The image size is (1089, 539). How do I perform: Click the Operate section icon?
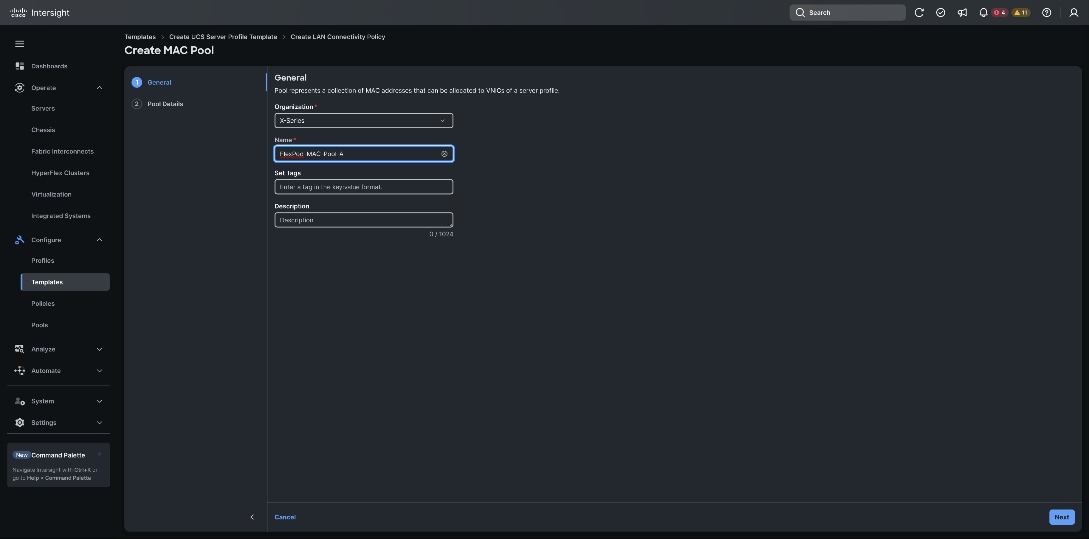click(19, 88)
